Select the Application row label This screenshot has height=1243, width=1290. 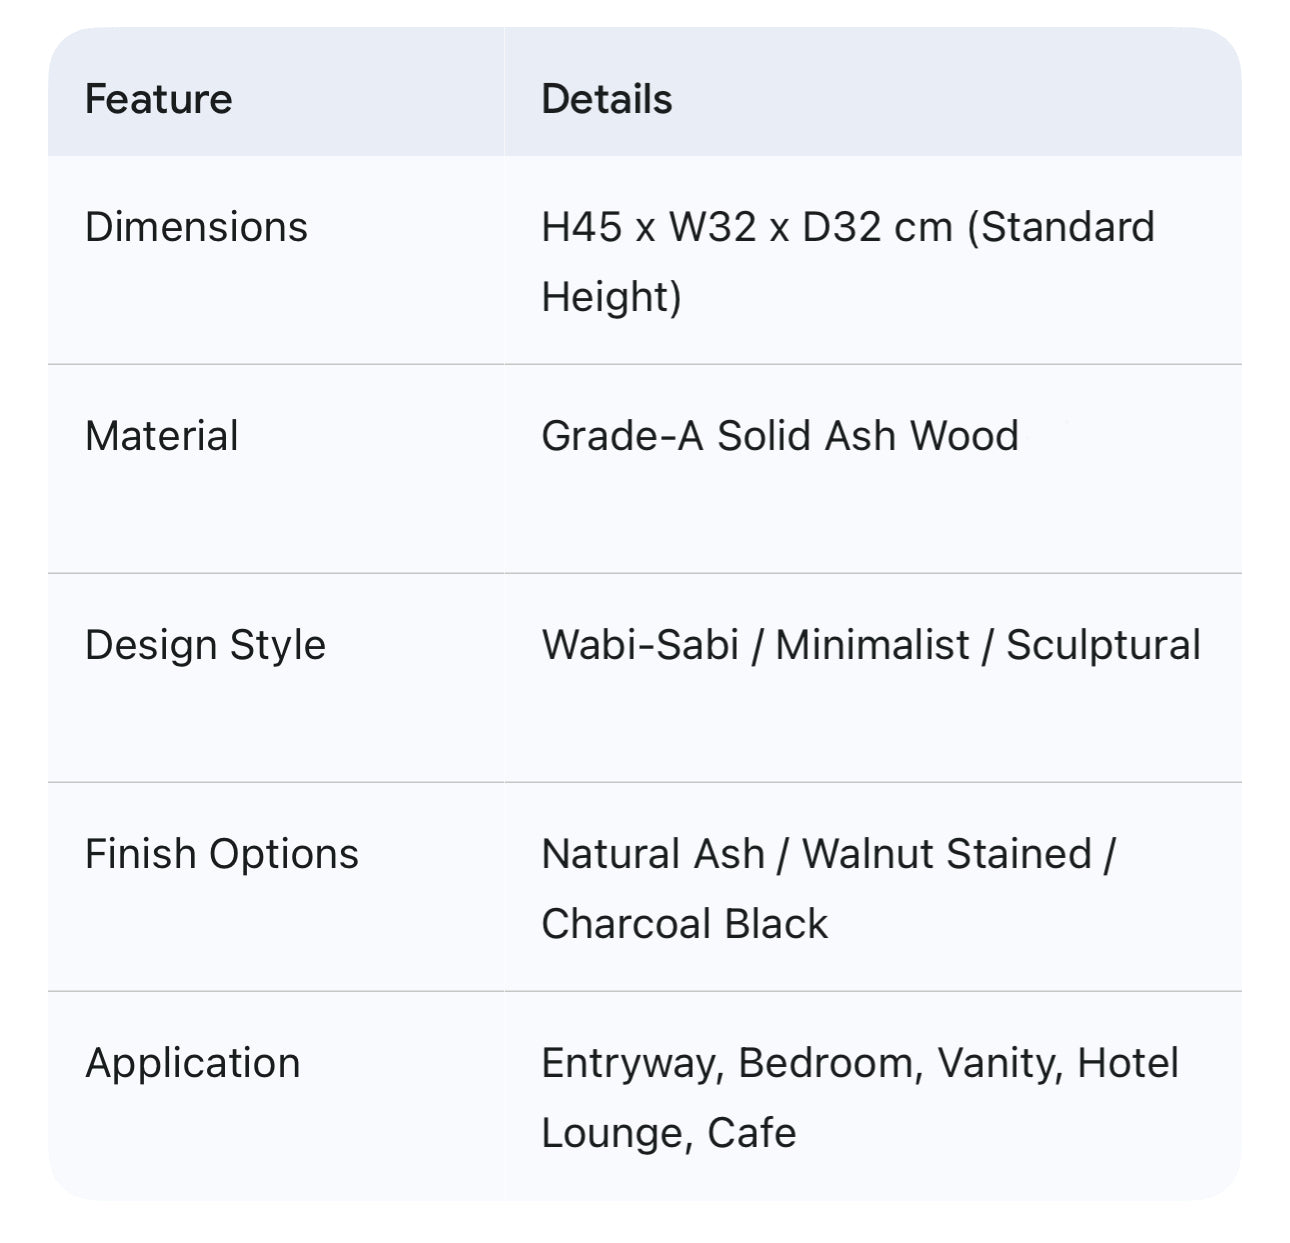click(192, 1063)
